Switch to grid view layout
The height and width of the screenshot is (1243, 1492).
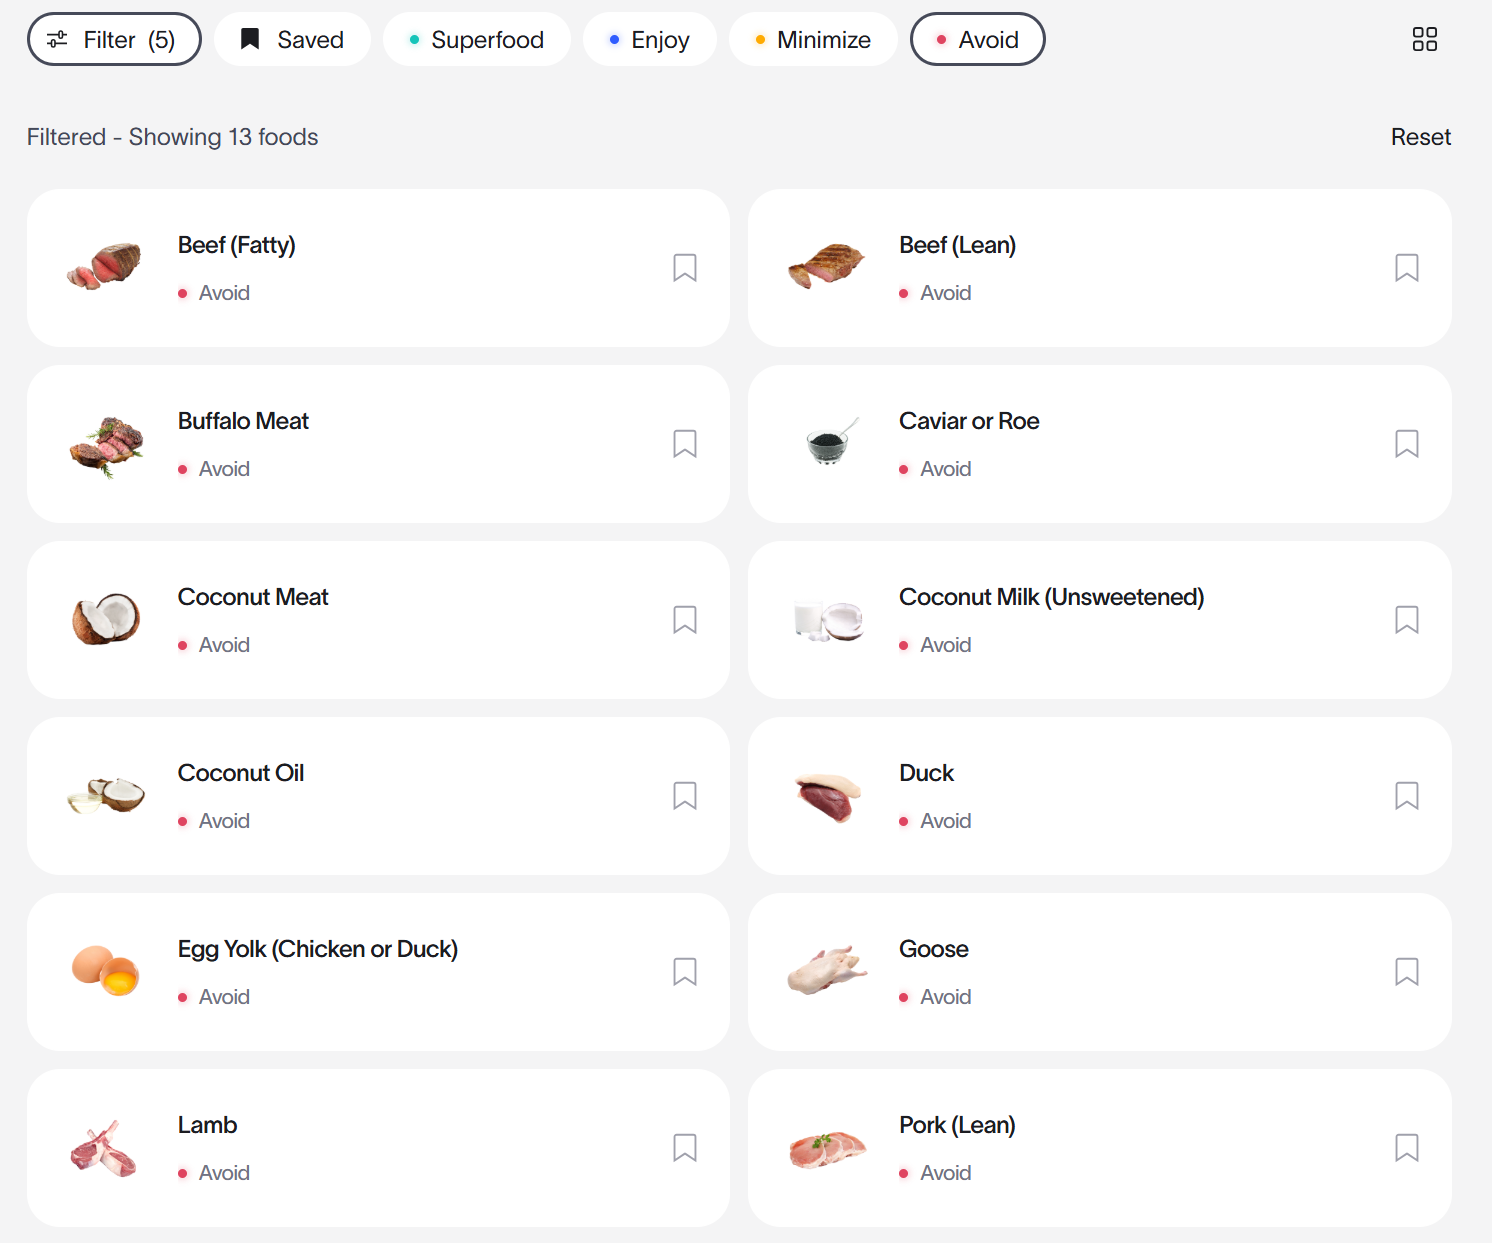[1425, 39]
